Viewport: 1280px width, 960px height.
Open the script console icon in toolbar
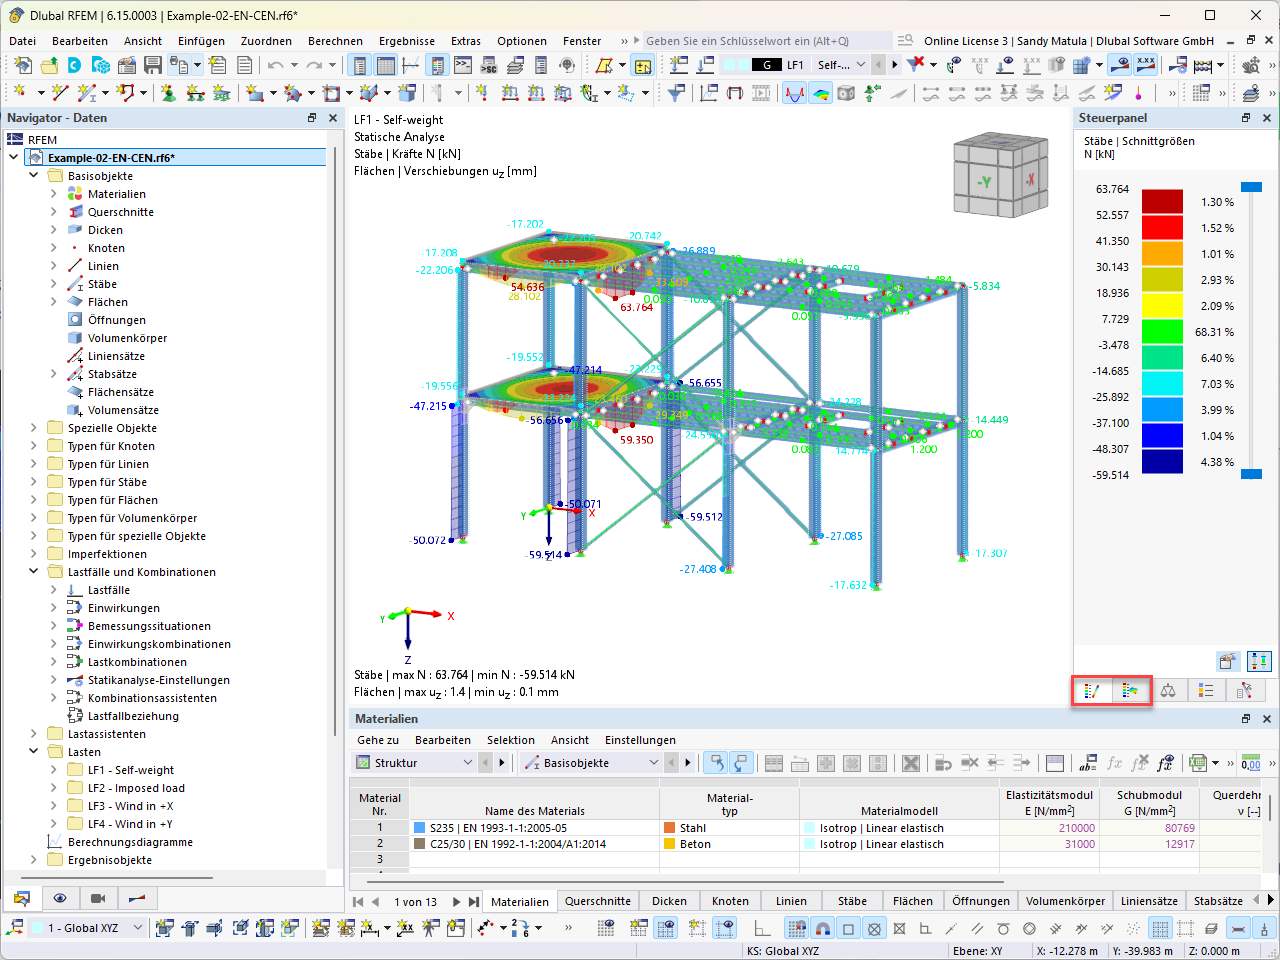tap(463, 65)
